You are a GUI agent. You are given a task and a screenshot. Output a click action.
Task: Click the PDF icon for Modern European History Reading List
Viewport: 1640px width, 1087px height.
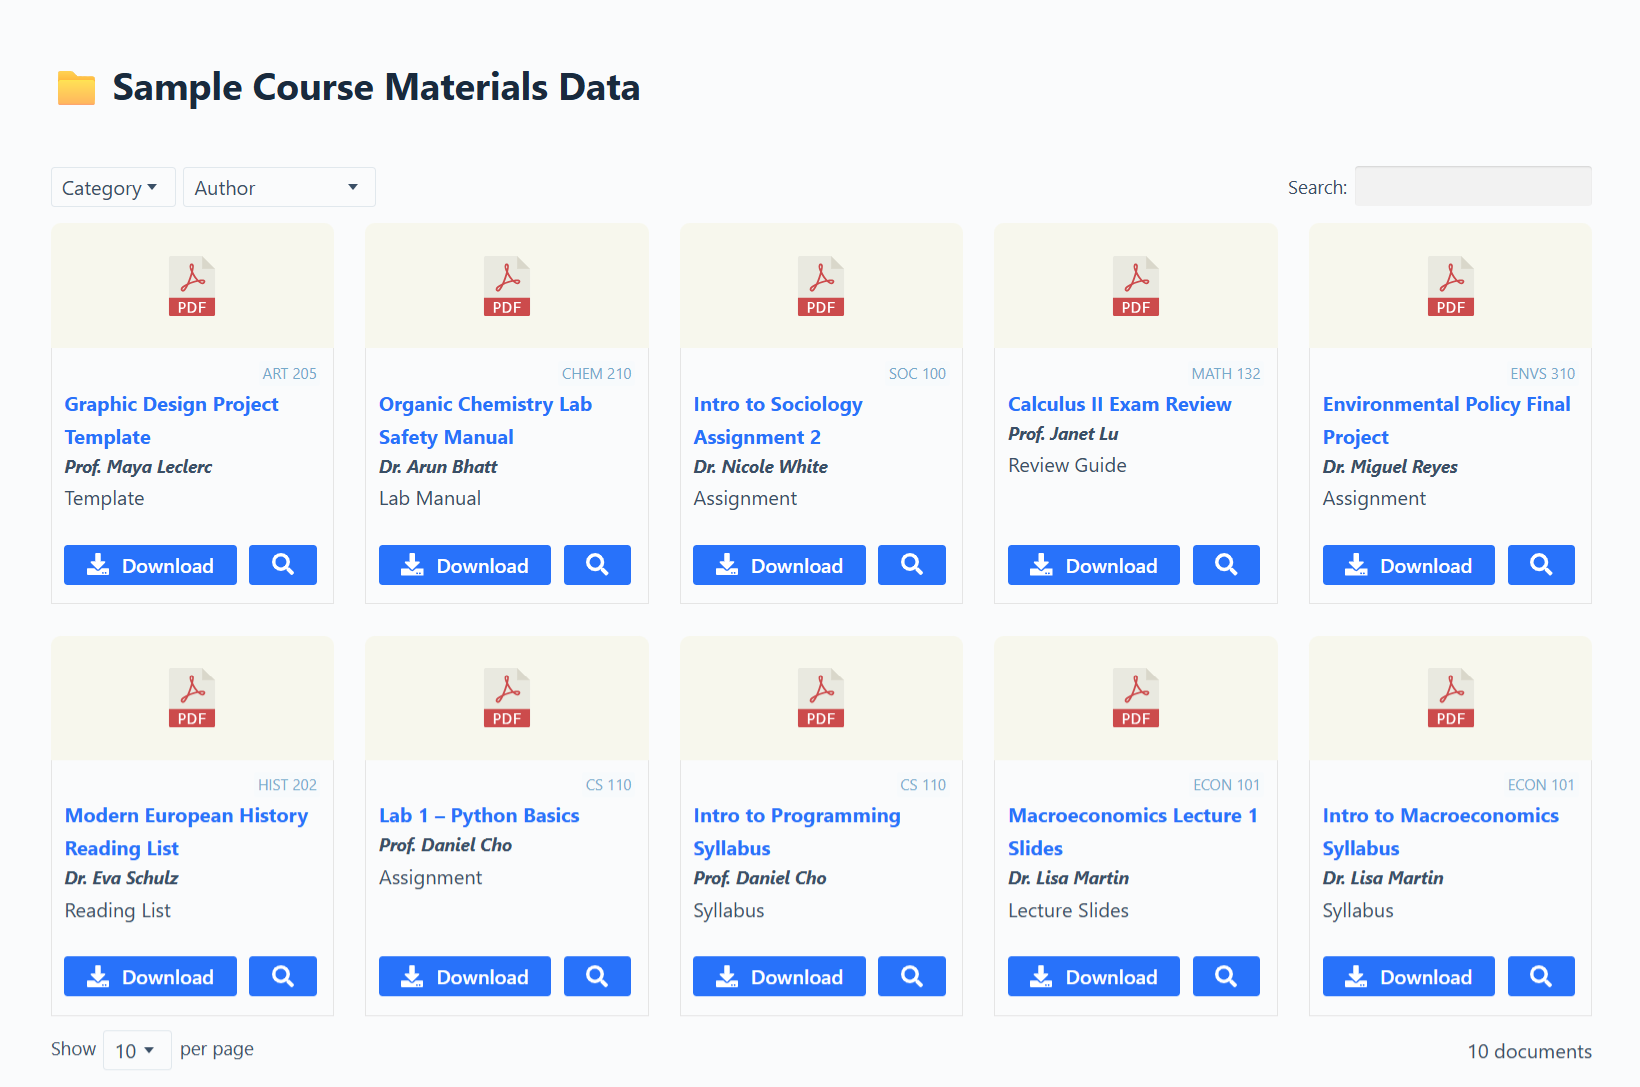pos(192,697)
